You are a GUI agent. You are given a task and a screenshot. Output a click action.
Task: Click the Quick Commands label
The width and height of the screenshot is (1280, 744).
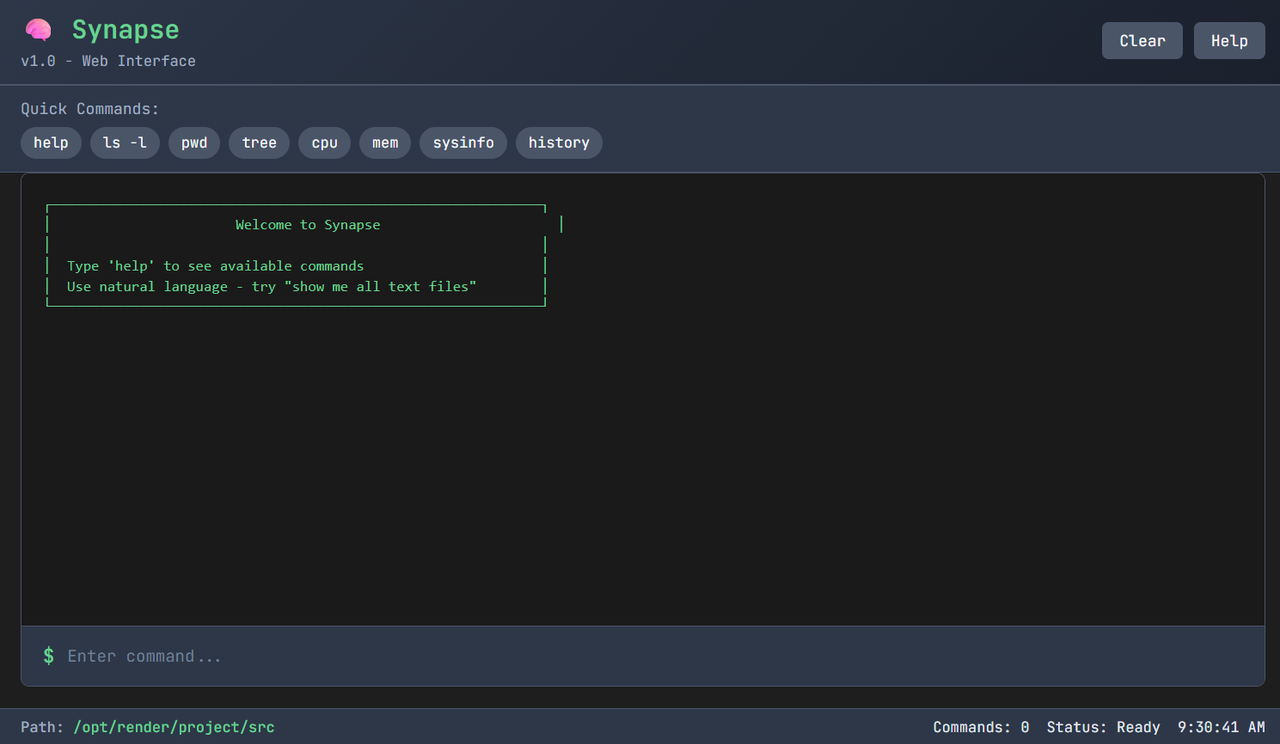click(89, 108)
